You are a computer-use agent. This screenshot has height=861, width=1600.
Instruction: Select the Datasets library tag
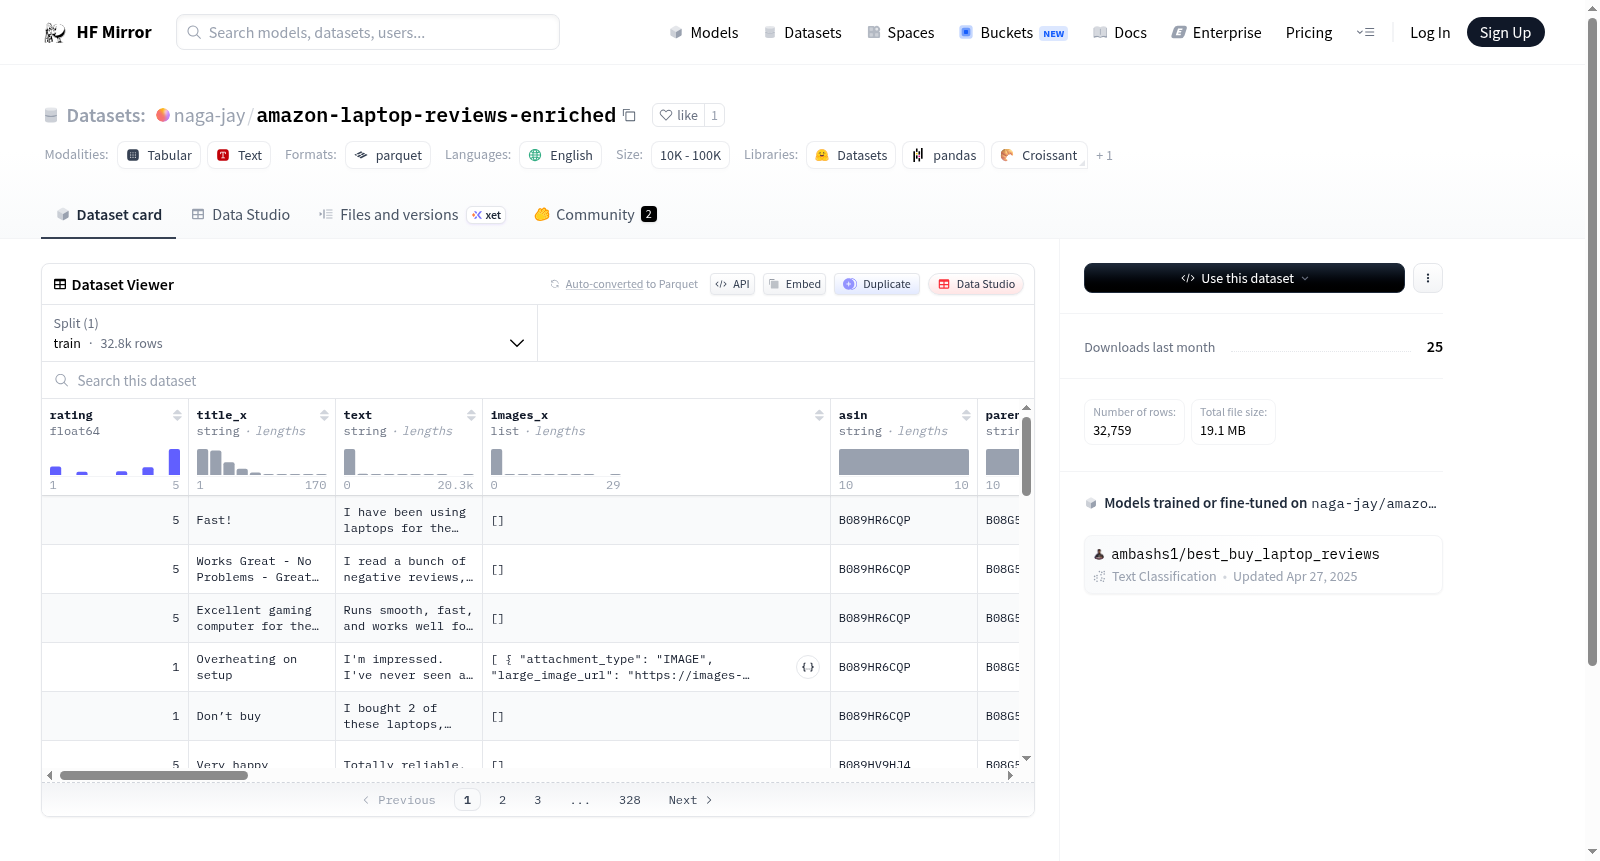(x=851, y=155)
